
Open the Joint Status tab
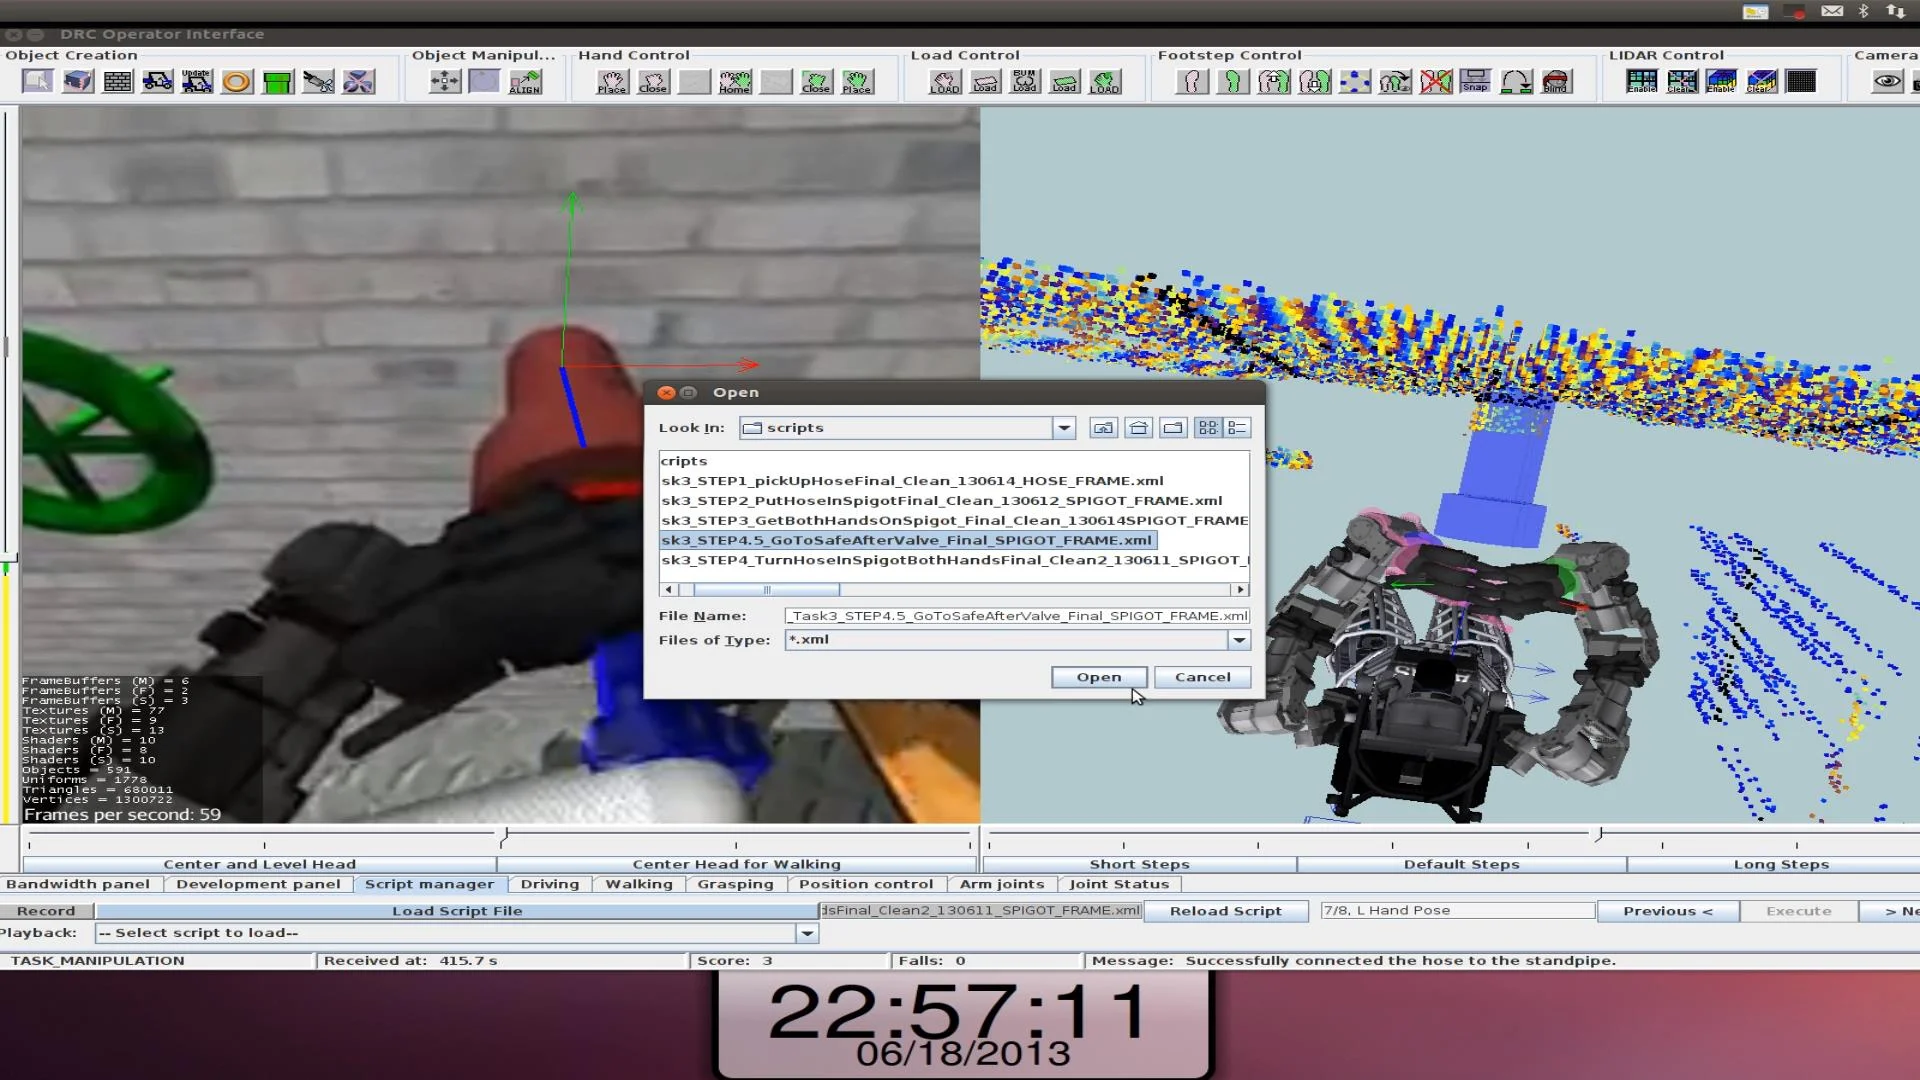pos(1119,884)
